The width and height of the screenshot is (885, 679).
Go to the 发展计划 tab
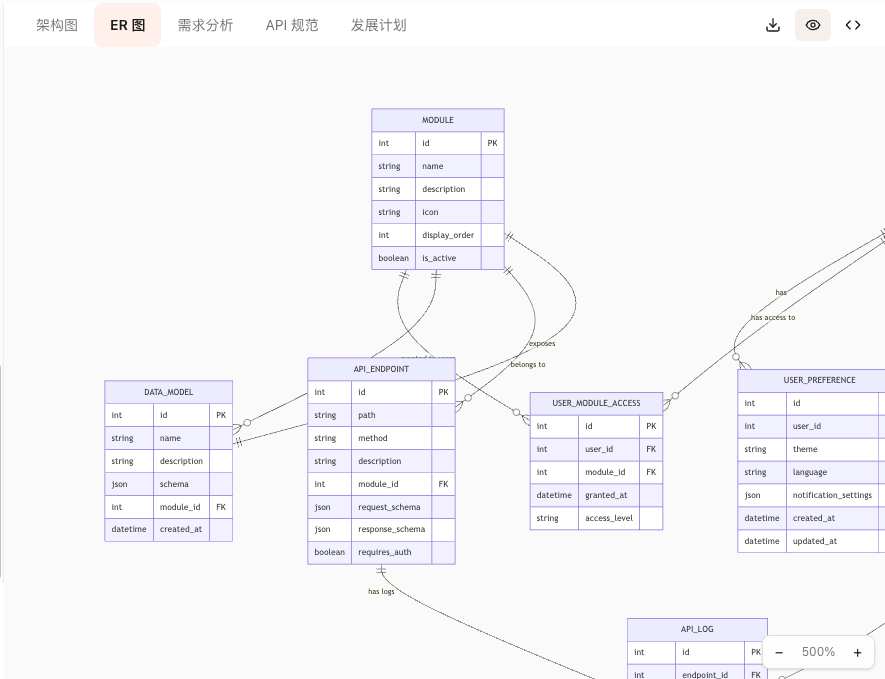pos(378,25)
